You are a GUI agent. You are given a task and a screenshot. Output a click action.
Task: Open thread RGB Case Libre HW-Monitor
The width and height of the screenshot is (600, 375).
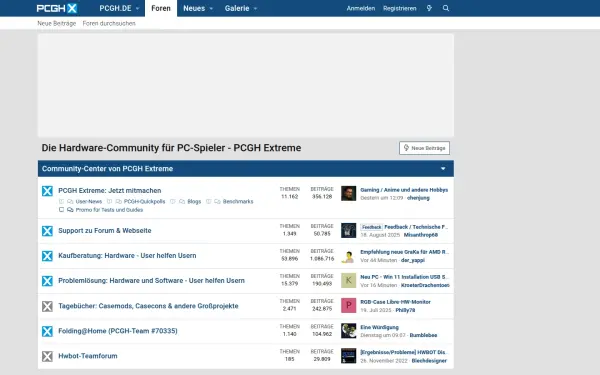395,302
